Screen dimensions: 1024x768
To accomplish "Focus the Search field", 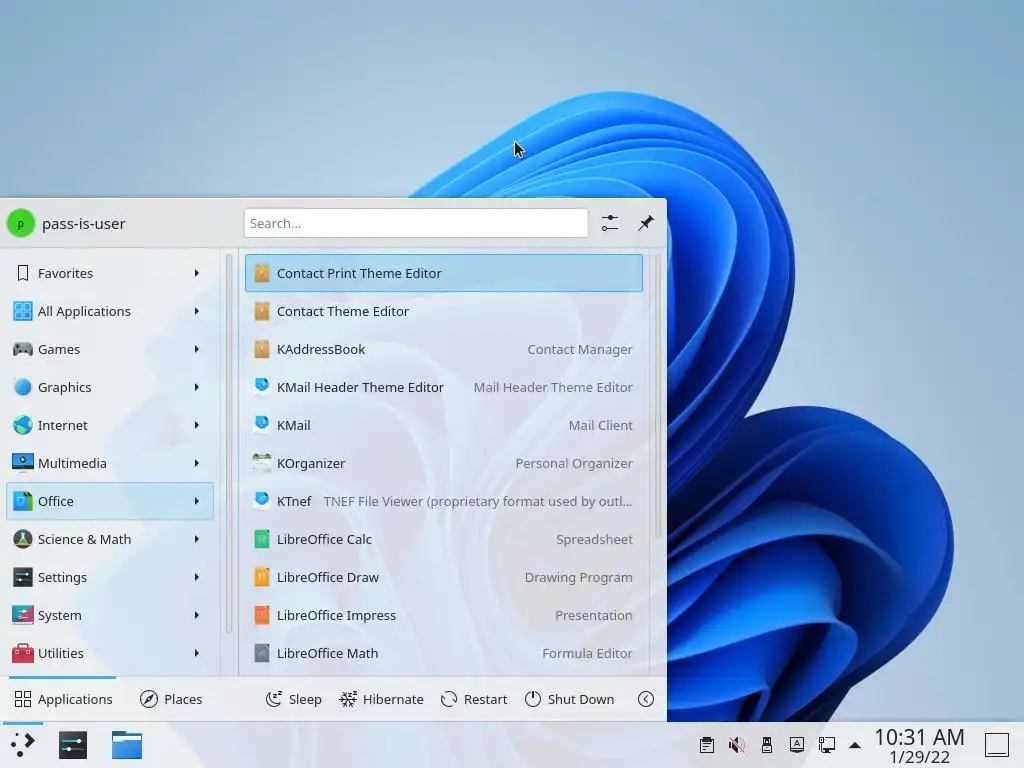I will (416, 223).
